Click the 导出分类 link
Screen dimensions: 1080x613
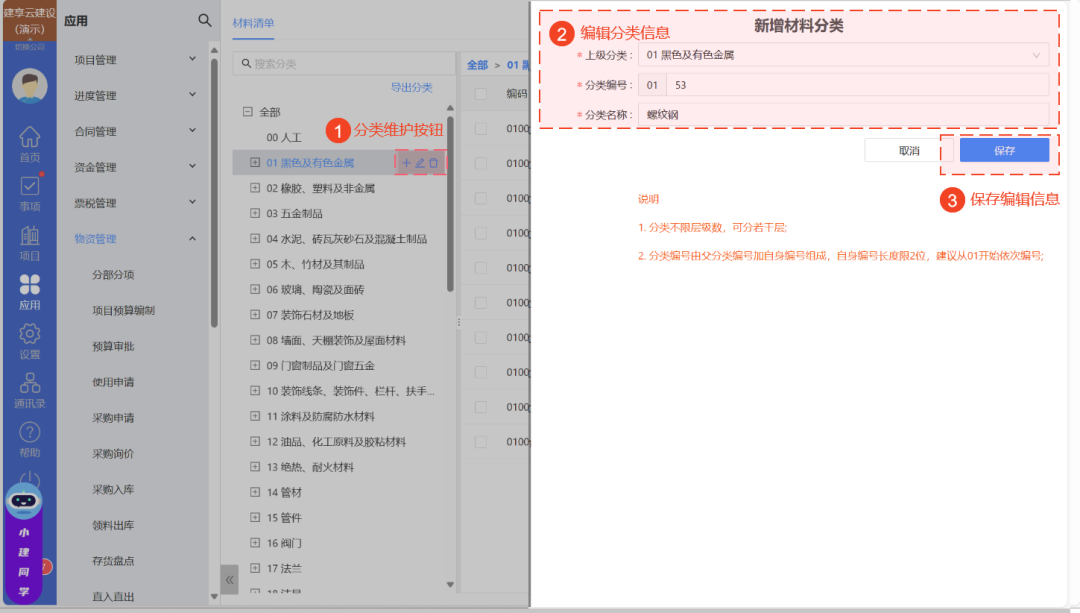point(411,88)
